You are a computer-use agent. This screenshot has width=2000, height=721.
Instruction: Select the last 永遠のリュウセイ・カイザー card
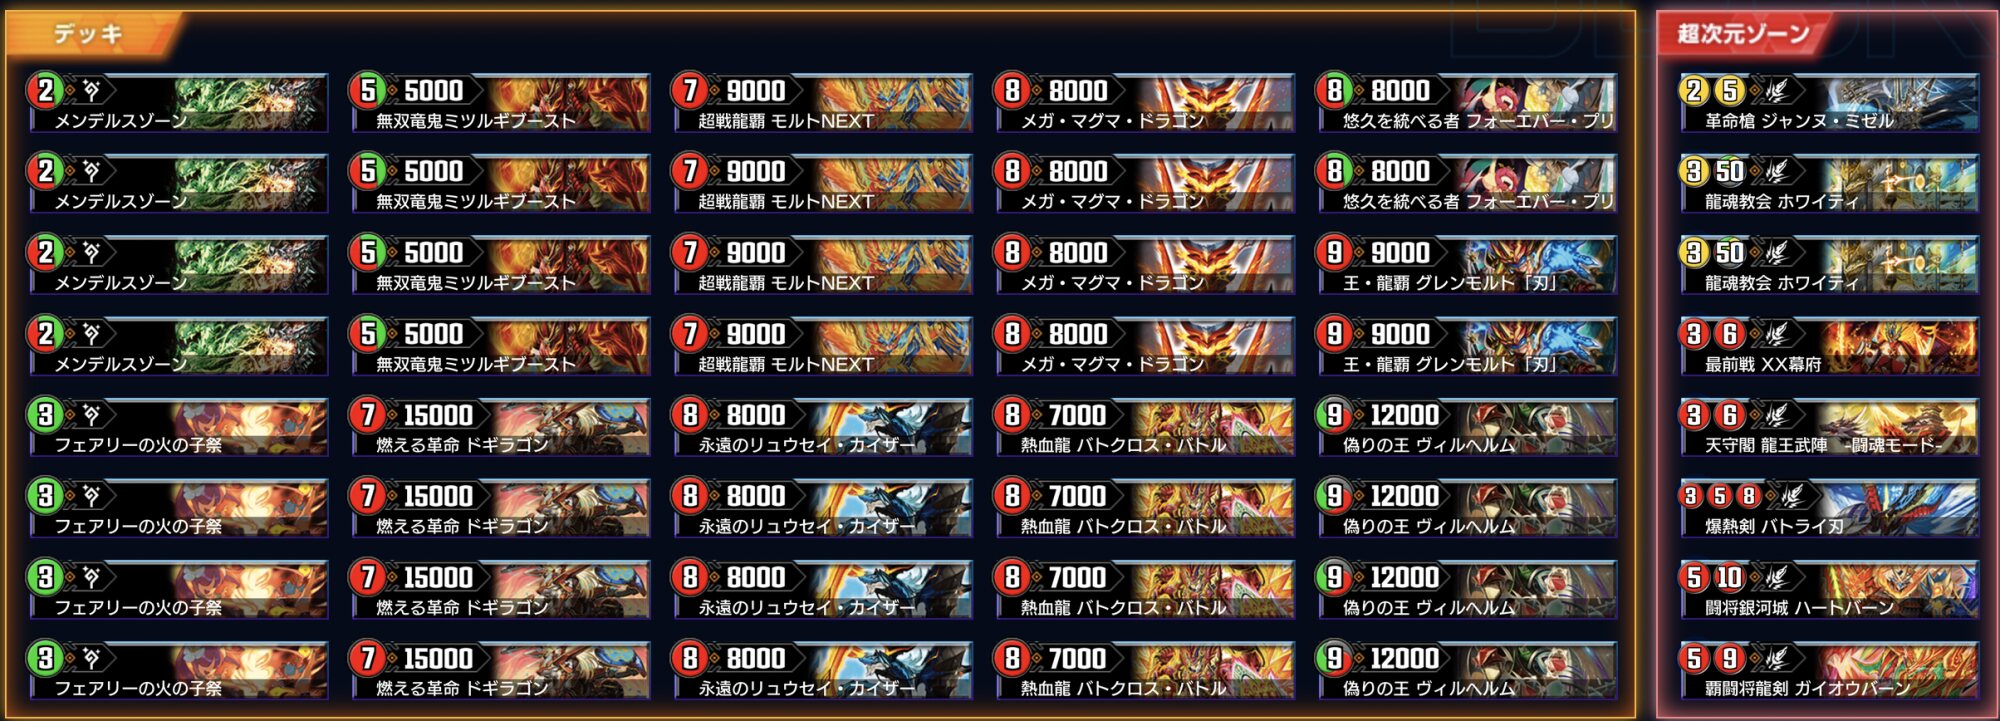[x=822, y=670]
